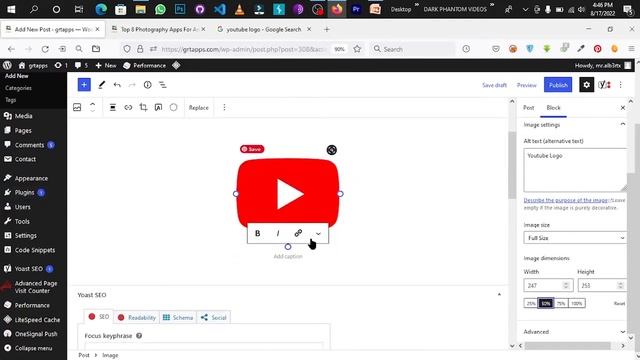Screen dimensions: 640x360
Task: Click block move up/down arrows
Action: tap(93, 107)
